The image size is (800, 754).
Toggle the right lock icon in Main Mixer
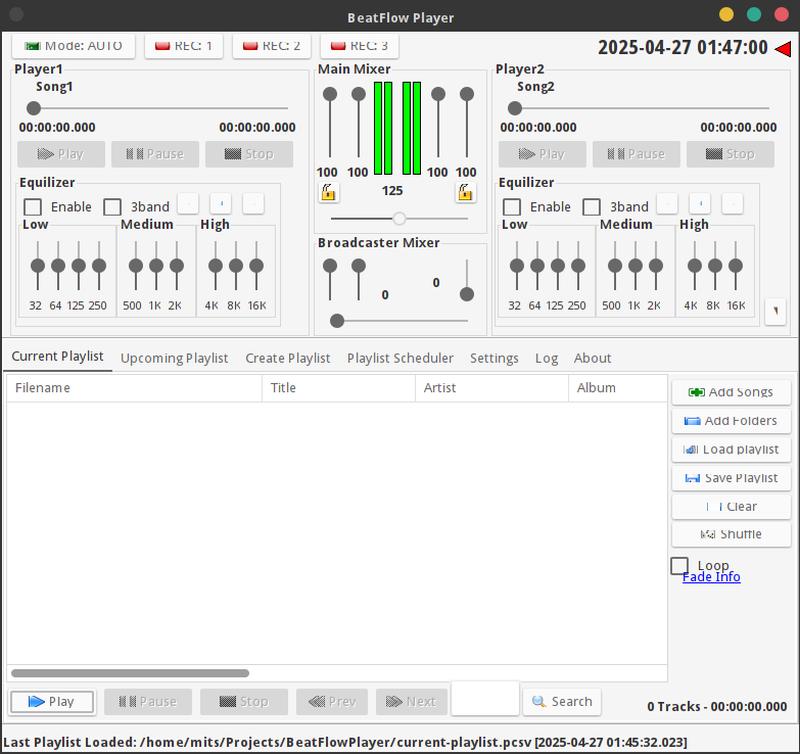(x=465, y=193)
